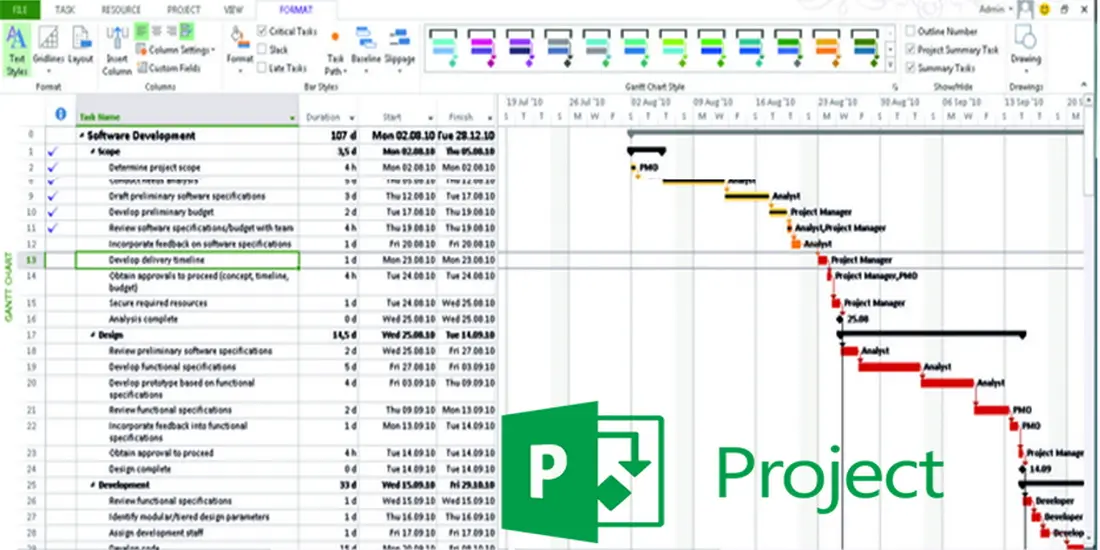Collapse the Design summary task
This screenshot has width=1100, height=550.
click(93, 335)
